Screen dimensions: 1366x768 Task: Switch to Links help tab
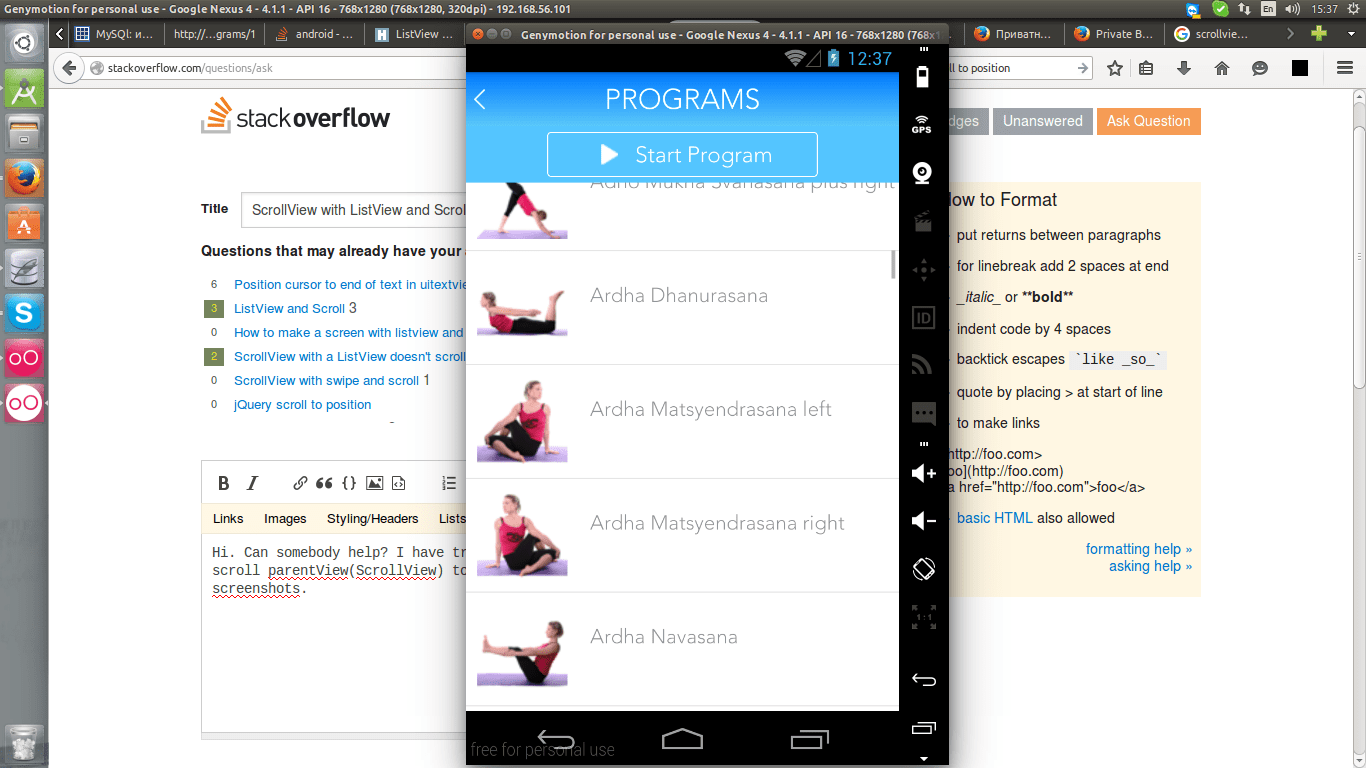(228, 518)
